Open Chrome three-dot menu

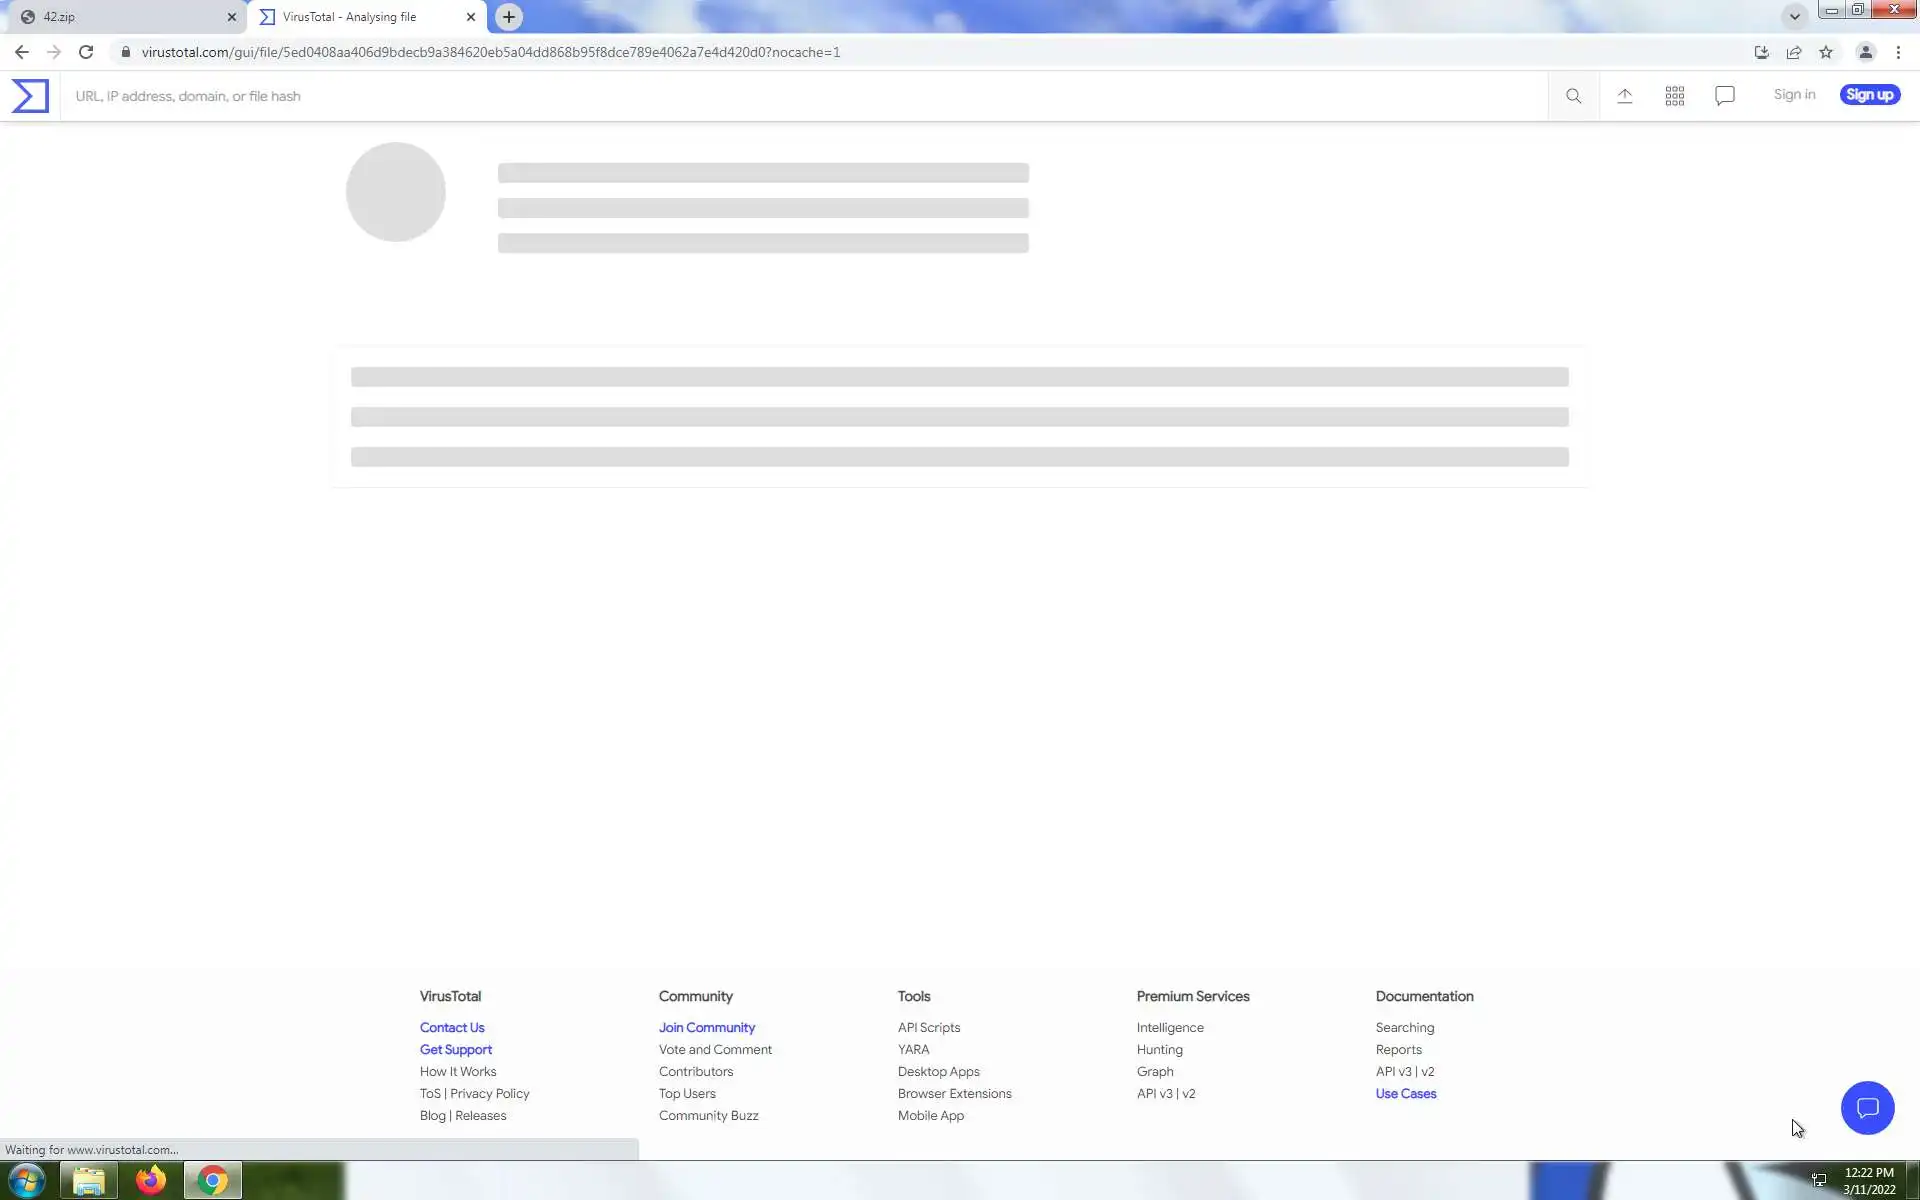point(1898,52)
